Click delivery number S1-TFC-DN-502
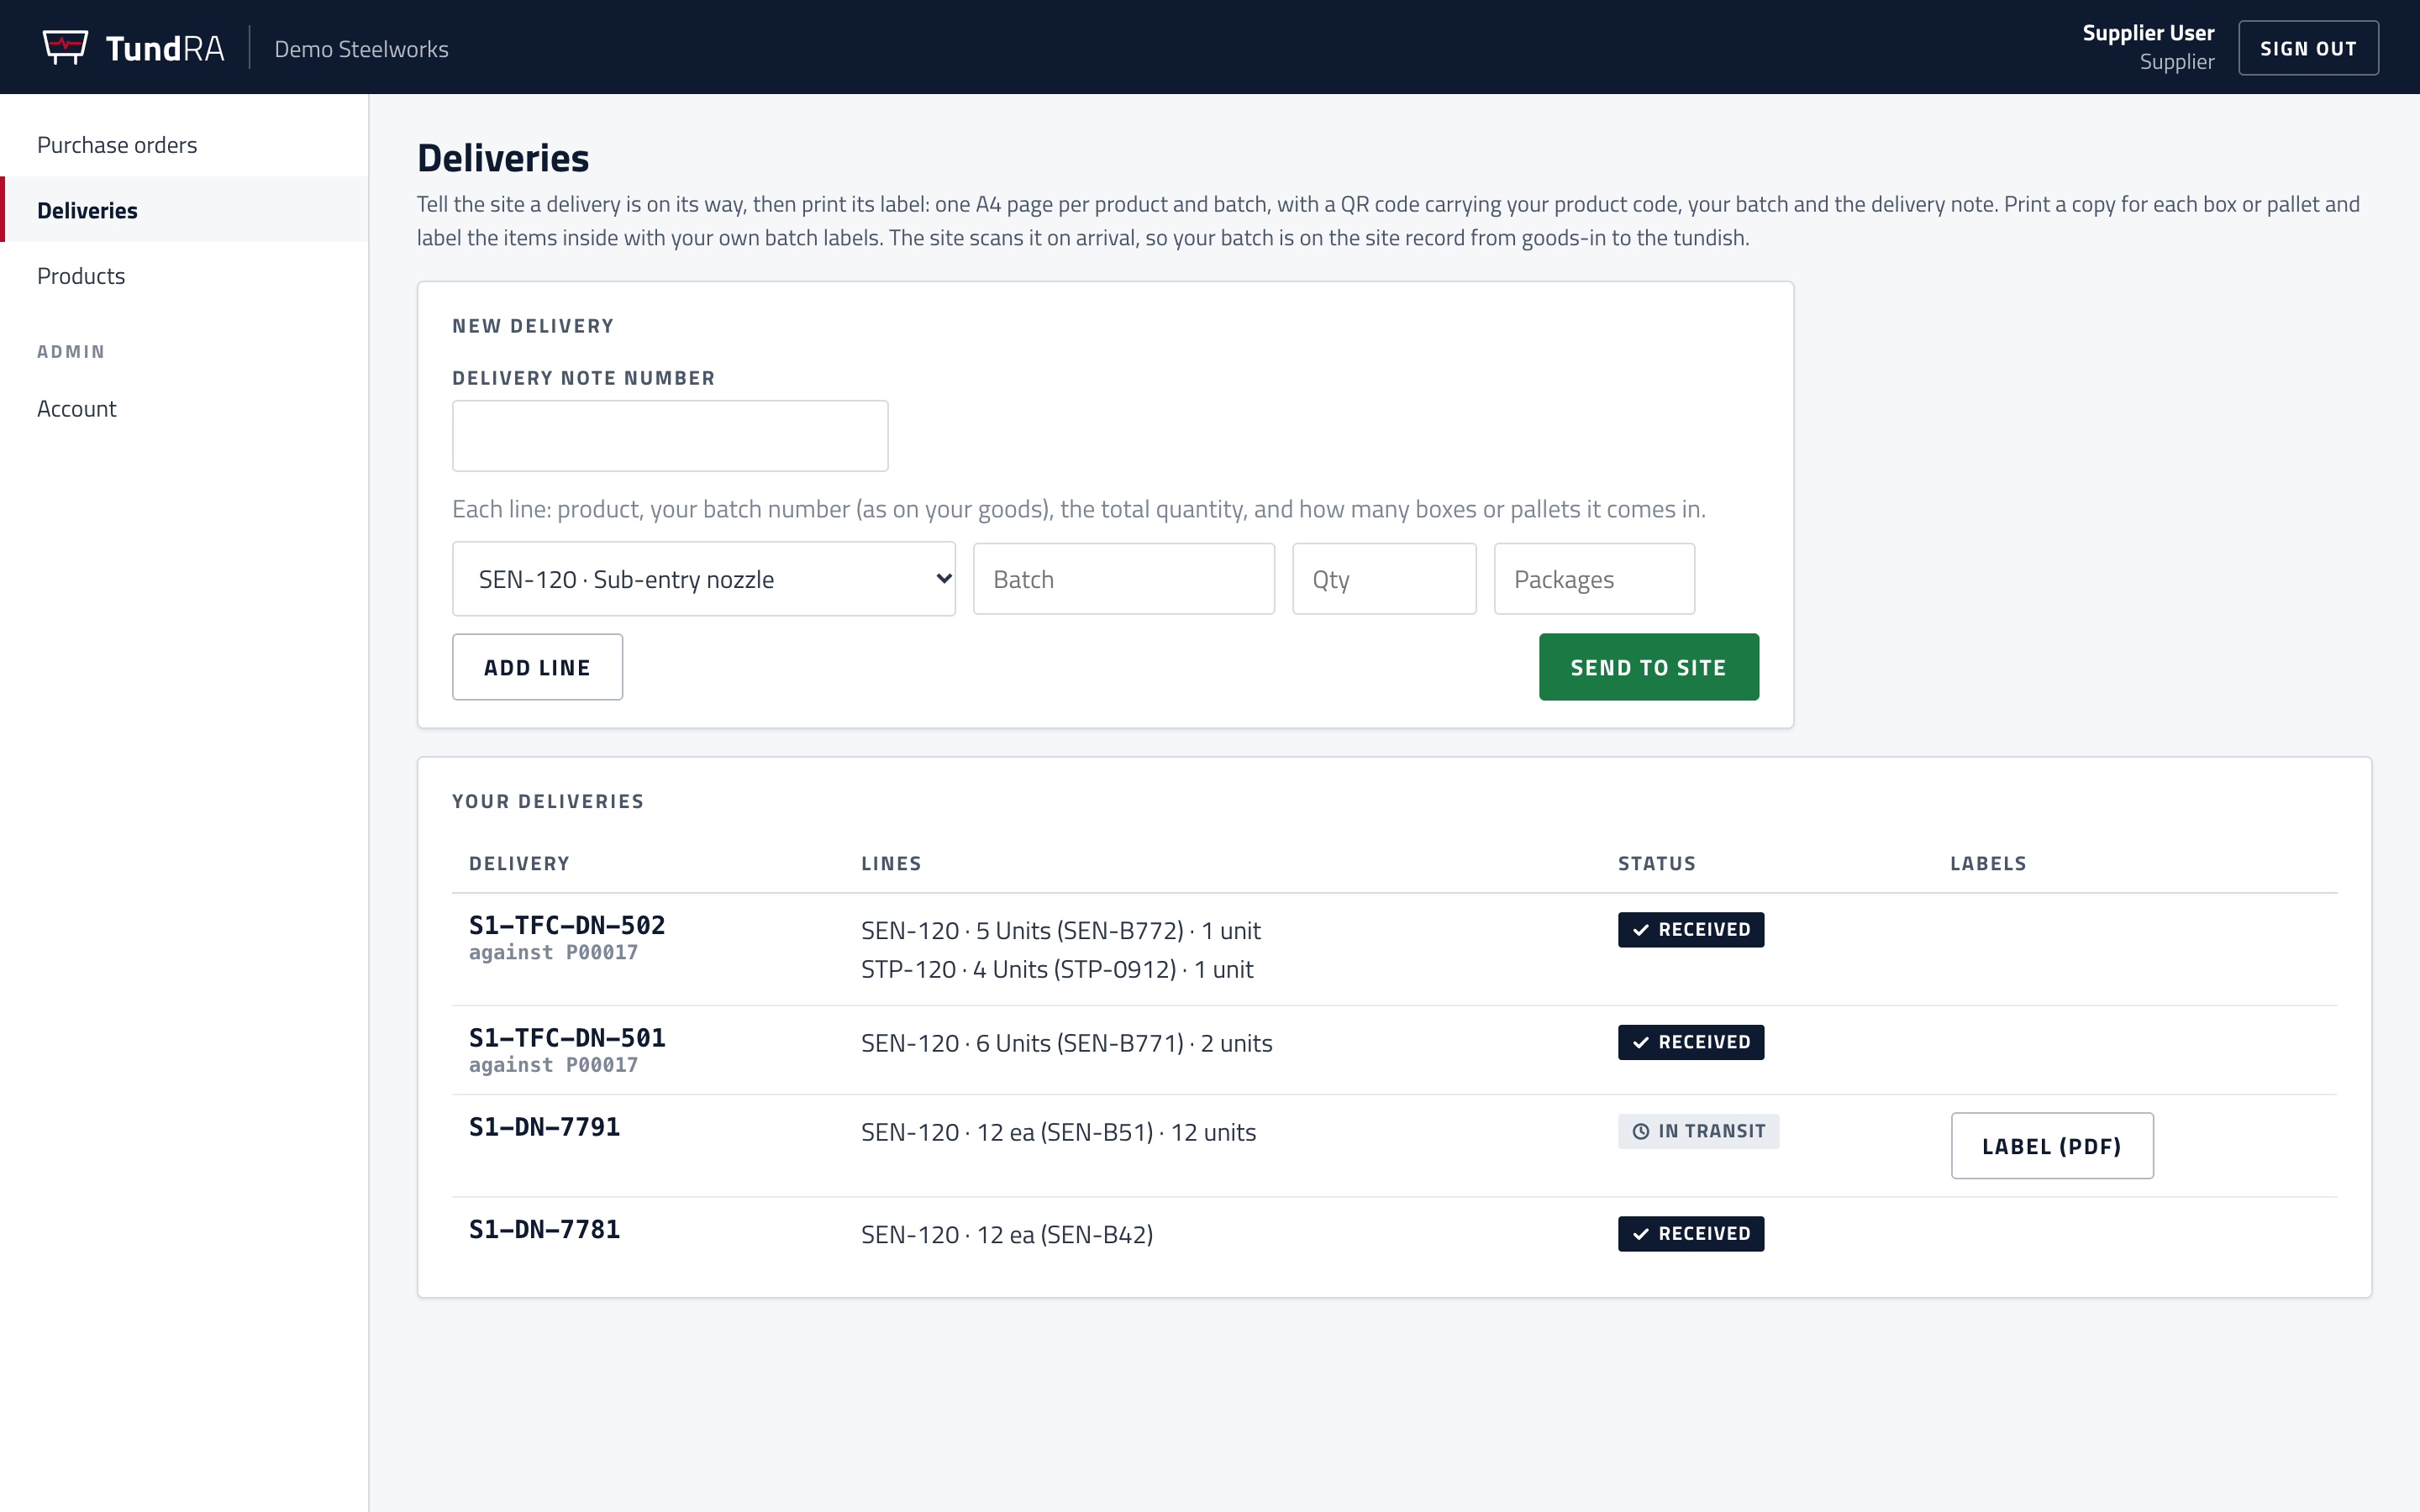Viewport: 2420px width, 1512px height. tap(567, 925)
